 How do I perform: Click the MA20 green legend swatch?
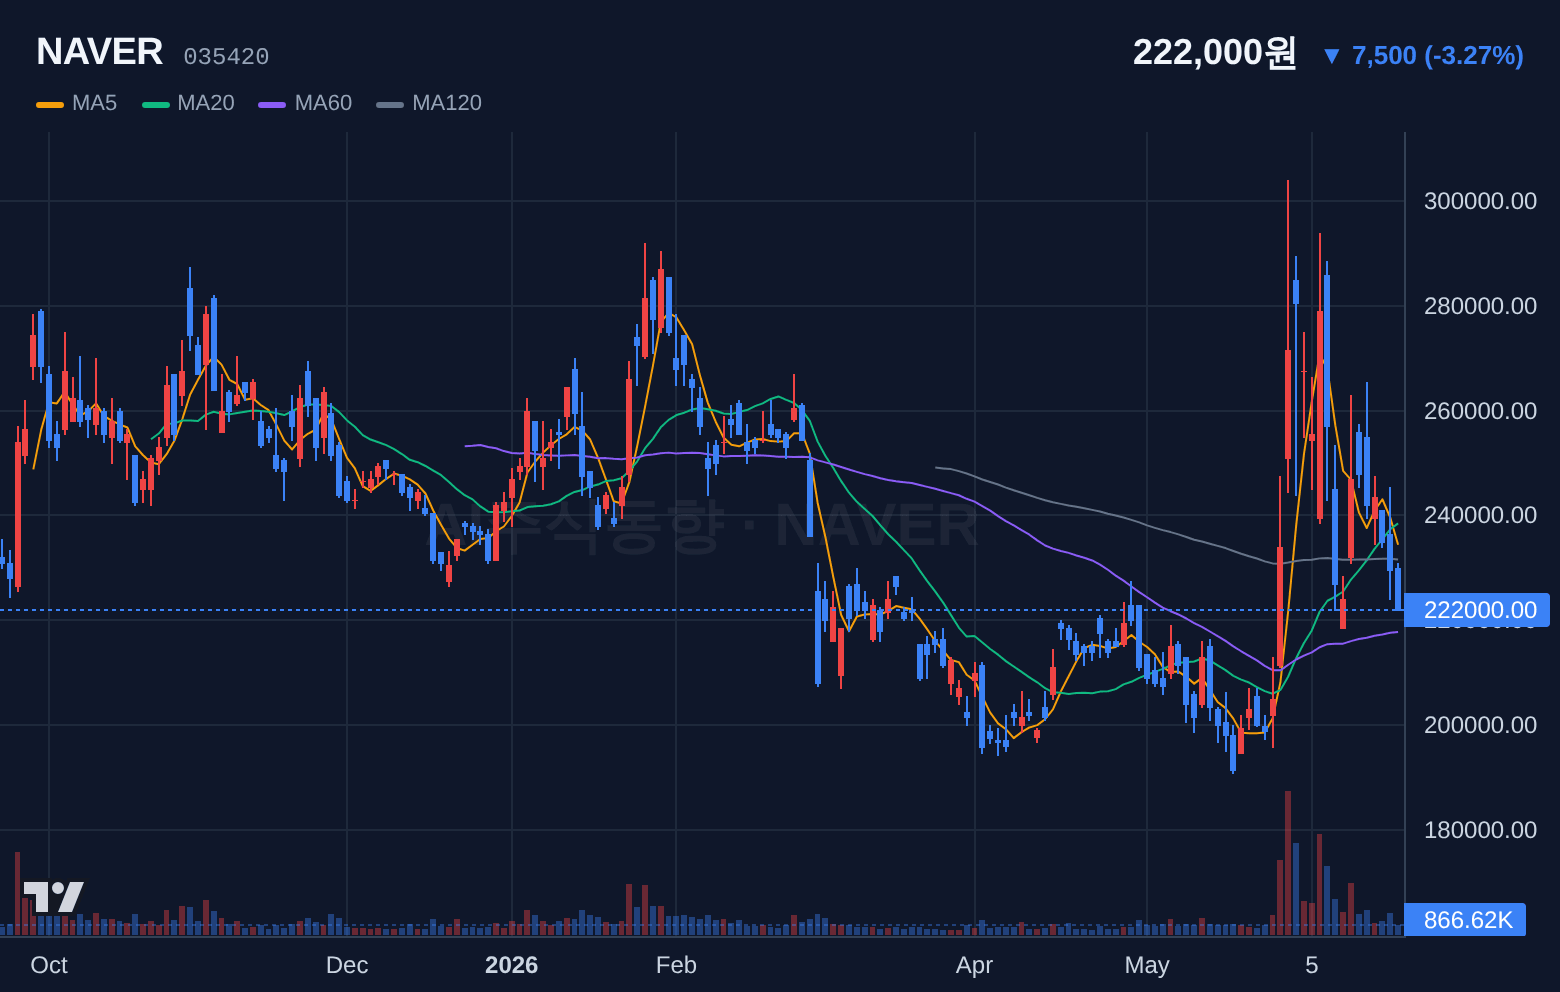(156, 104)
